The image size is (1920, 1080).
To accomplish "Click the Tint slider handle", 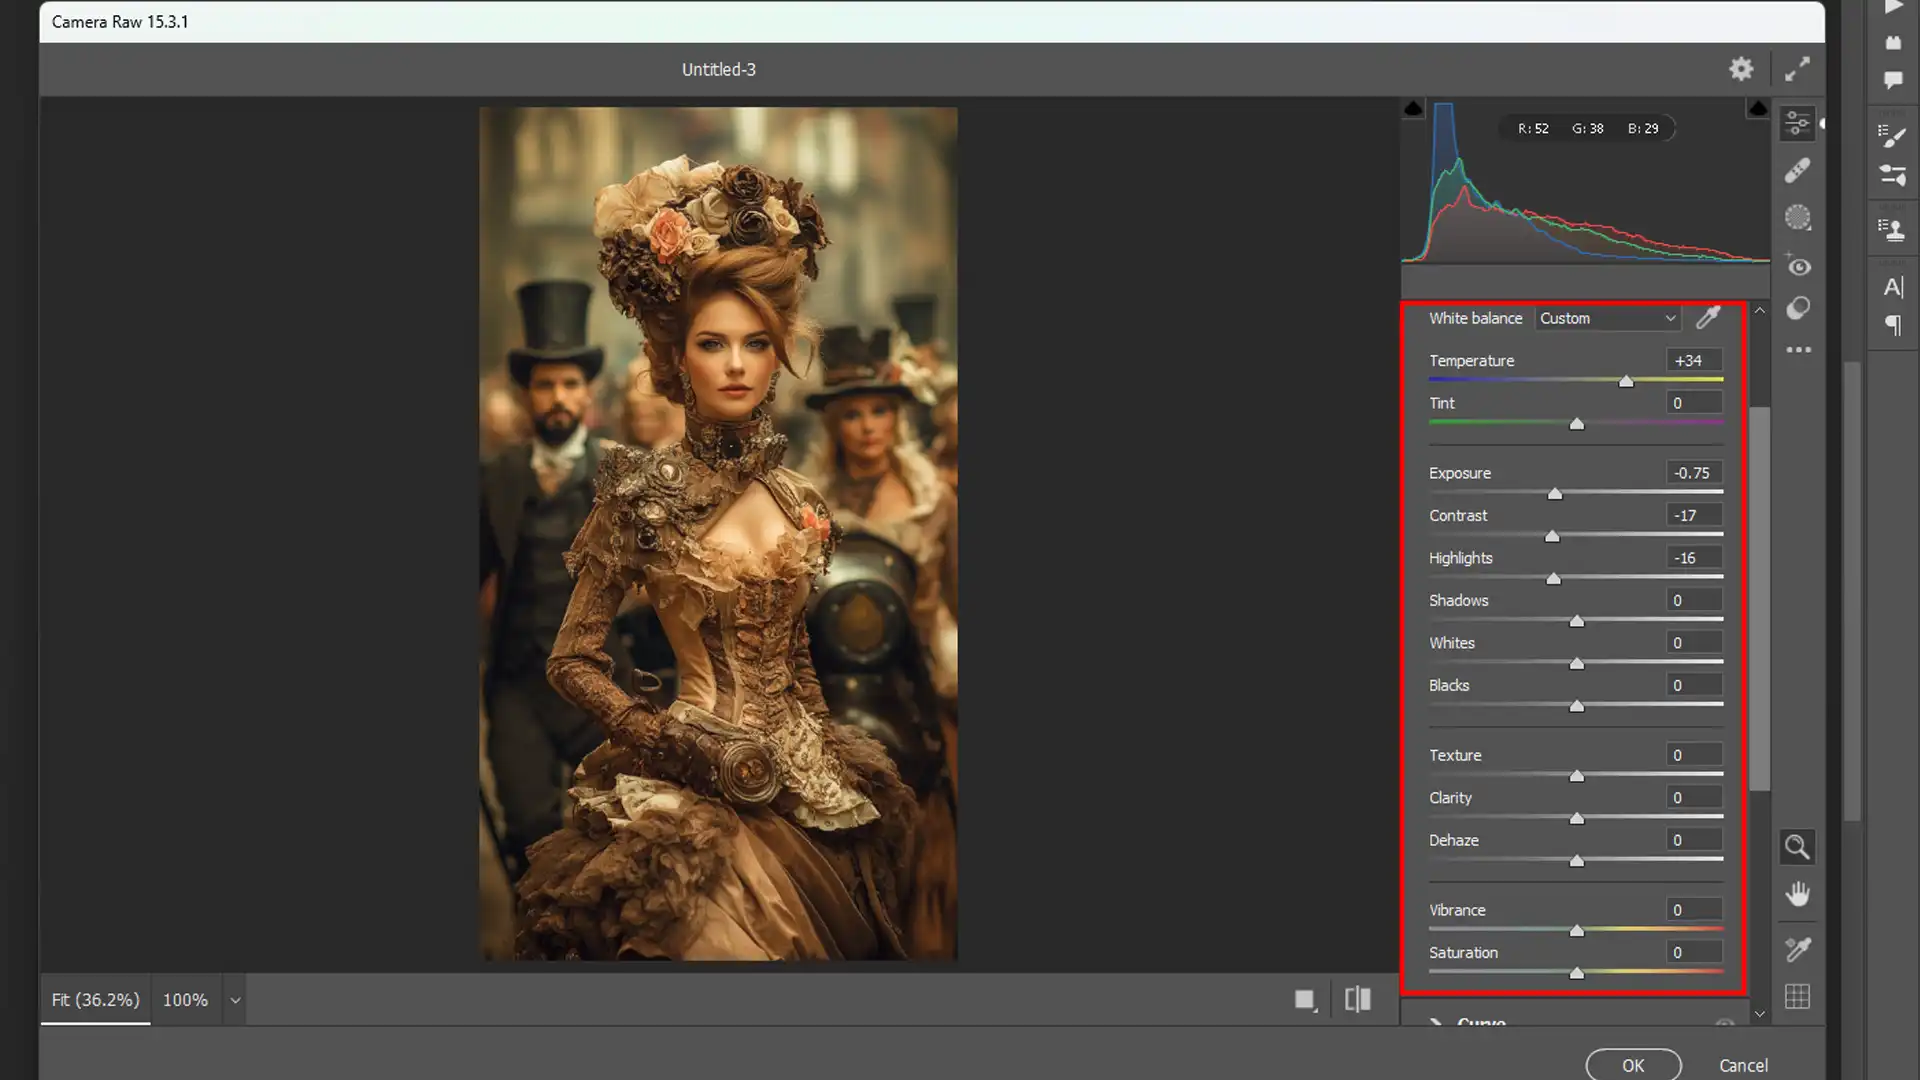I will [x=1577, y=424].
